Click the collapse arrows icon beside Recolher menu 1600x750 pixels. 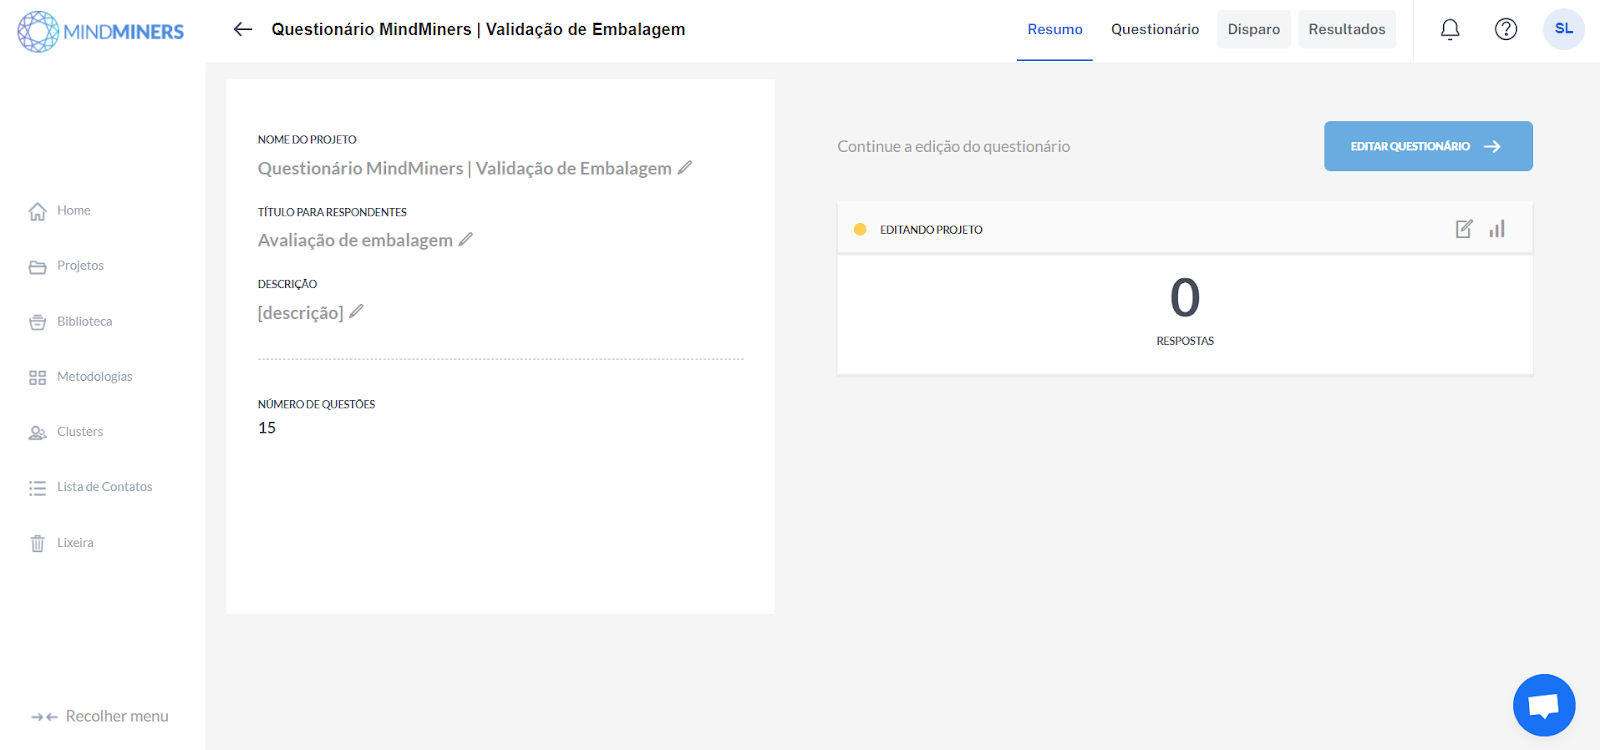44,717
